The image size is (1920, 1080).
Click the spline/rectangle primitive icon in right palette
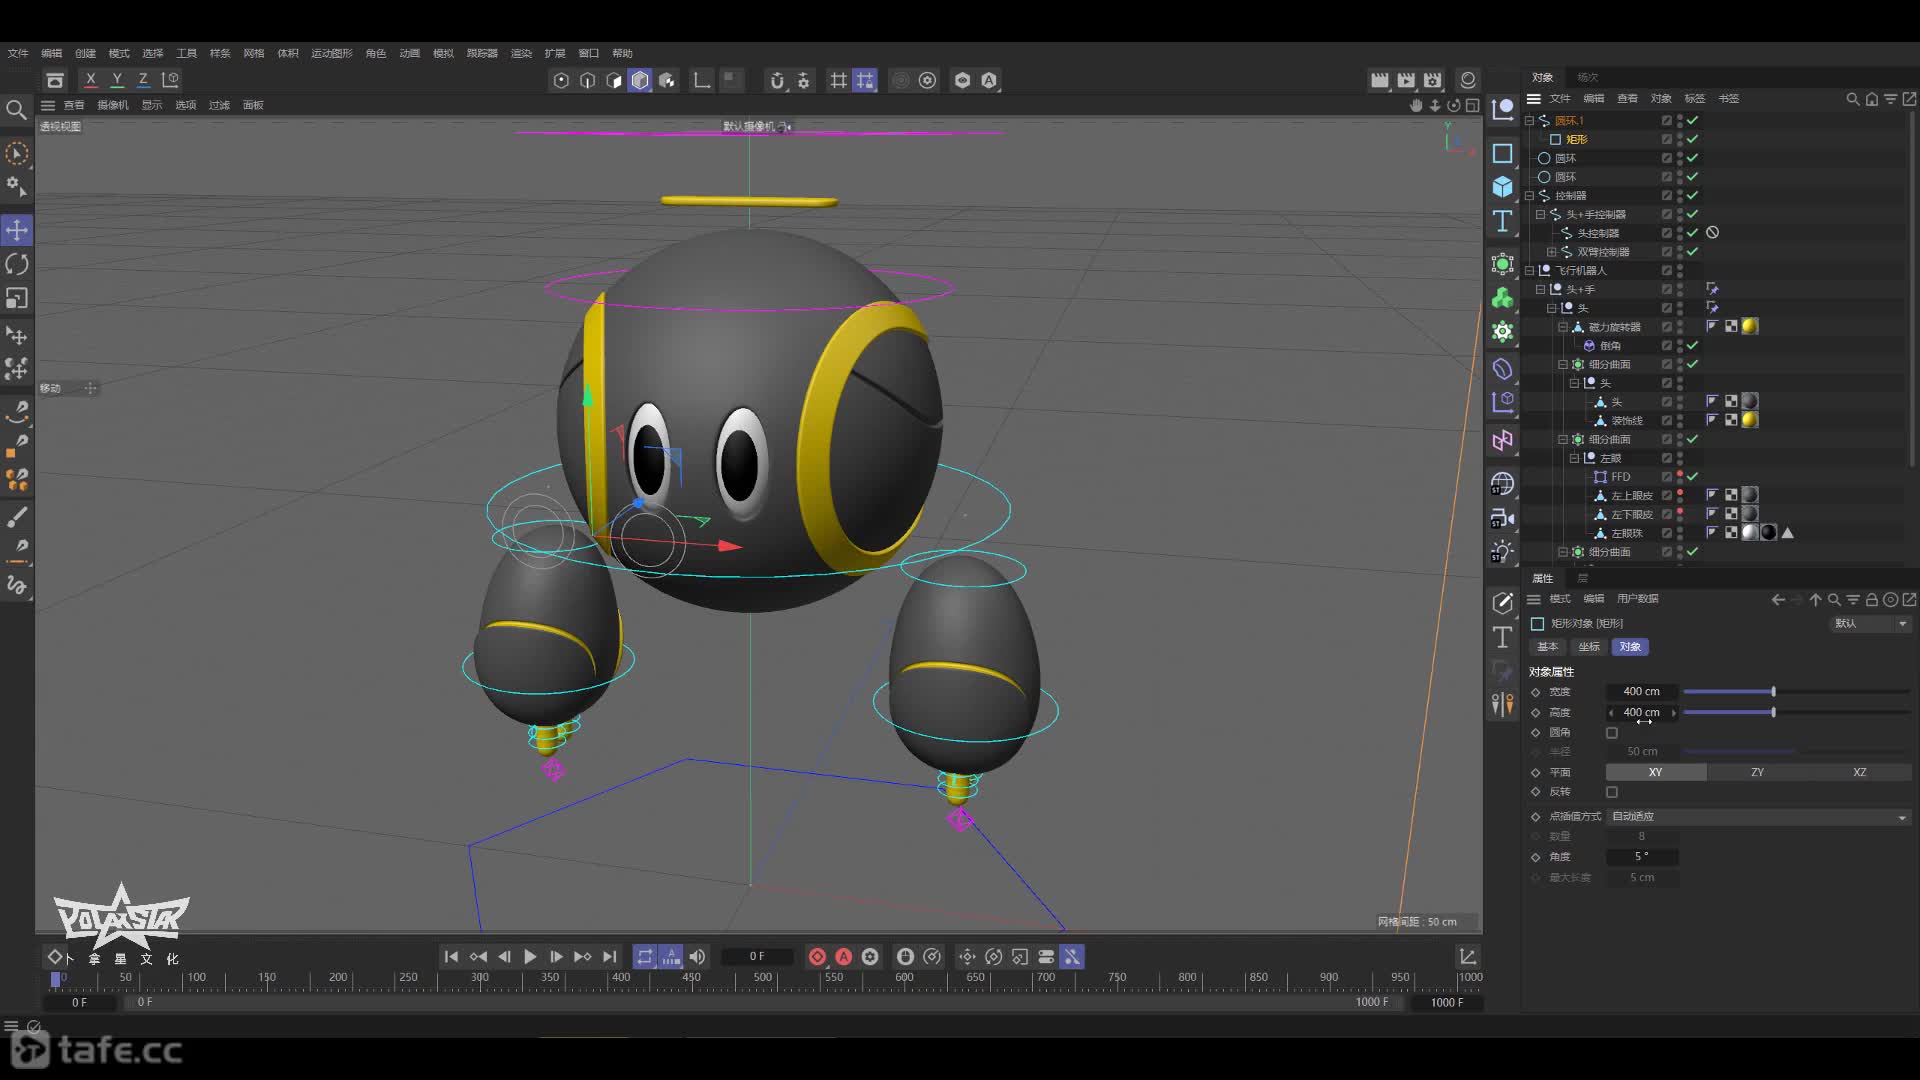[1502, 153]
